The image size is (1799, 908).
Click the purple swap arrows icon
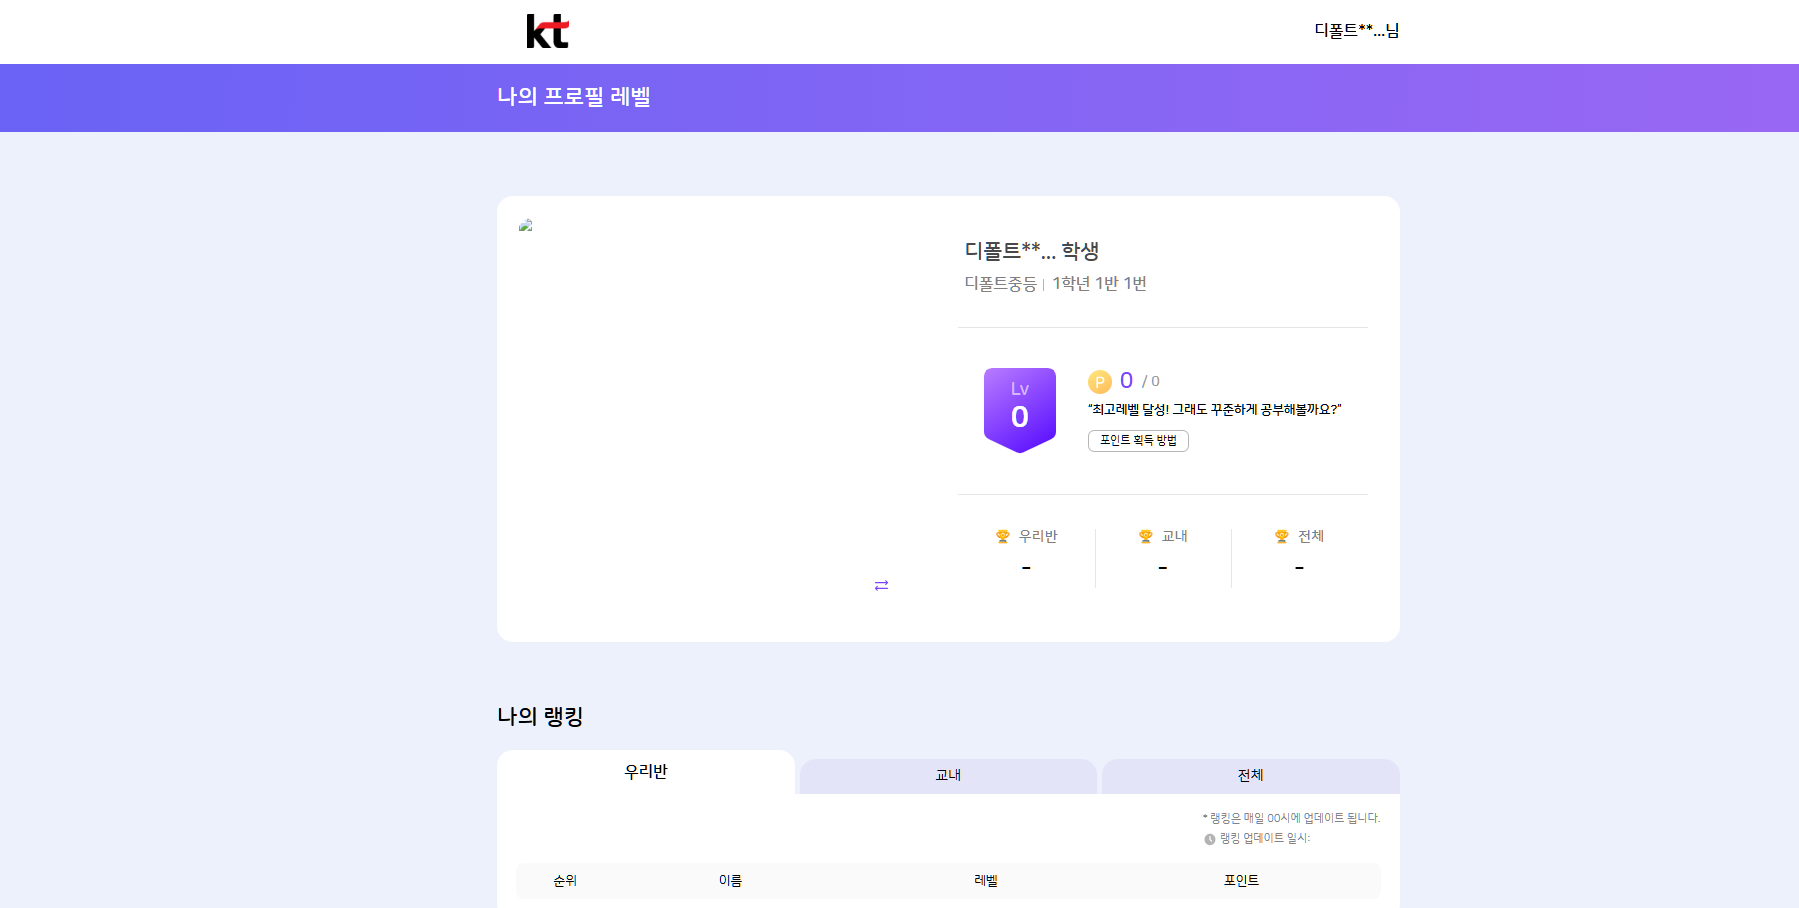pyautogui.click(x=881, y=585)
